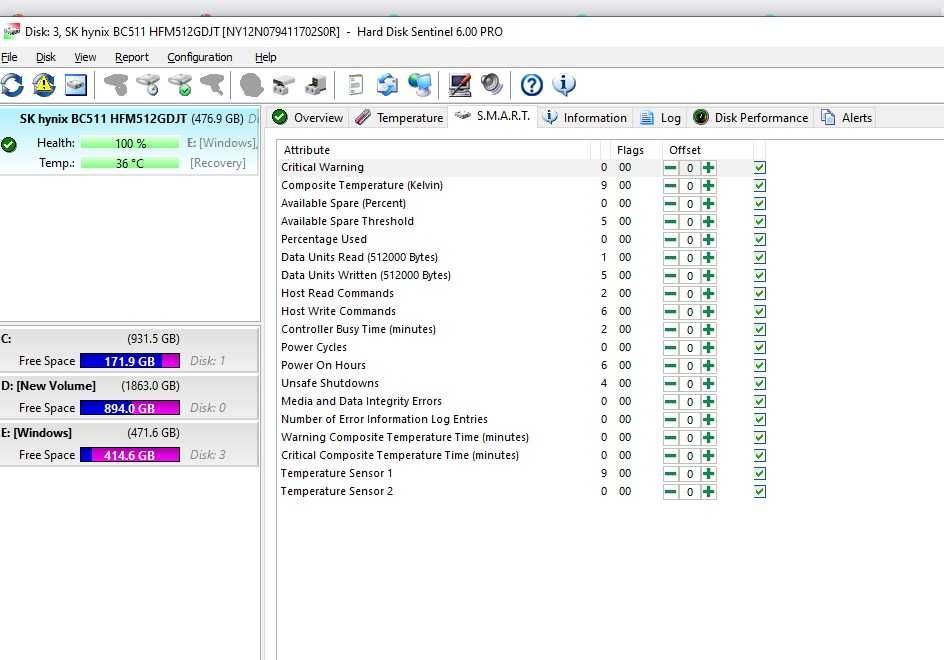Click the offset field for Number of Error Information Log Entries
This screenshot has height=660, width=944.
coord(690,420)
